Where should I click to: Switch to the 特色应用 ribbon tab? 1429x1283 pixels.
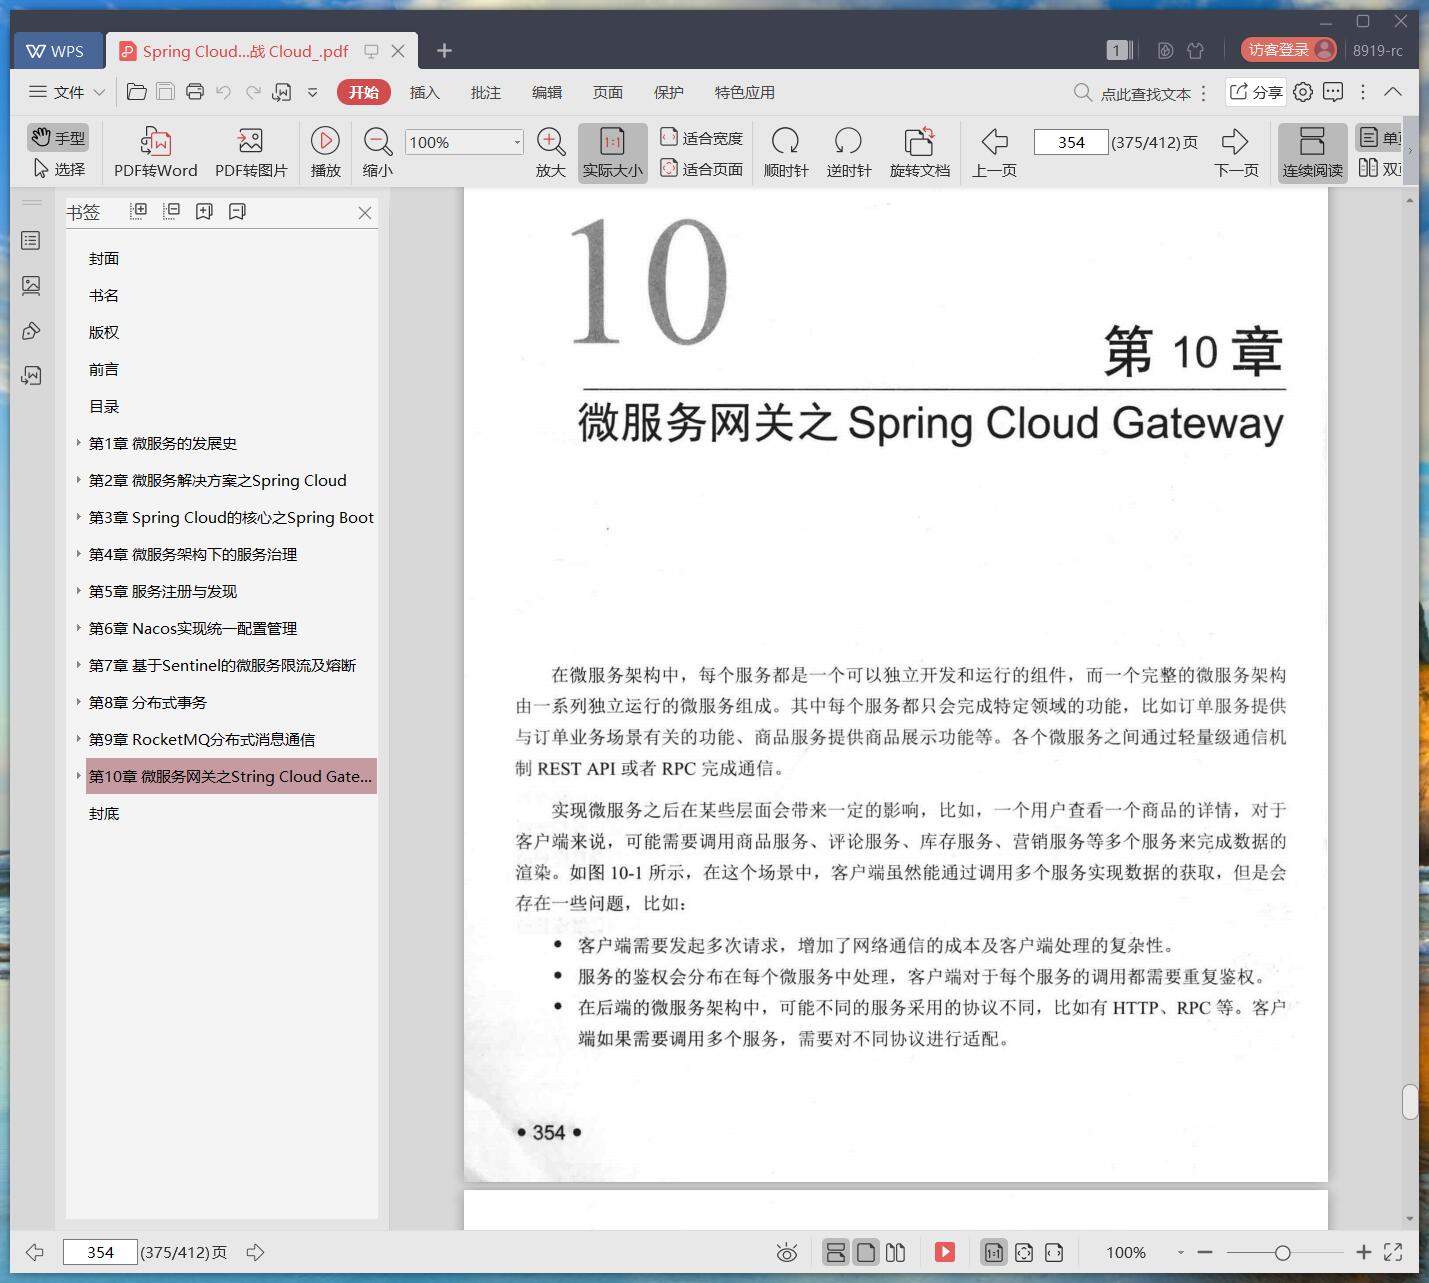(744, 92)
